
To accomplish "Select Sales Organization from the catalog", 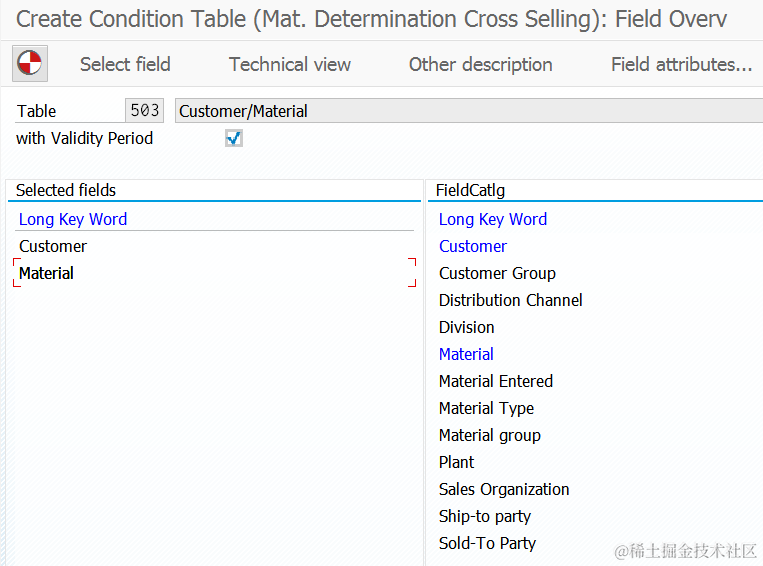I will (504, 489).
